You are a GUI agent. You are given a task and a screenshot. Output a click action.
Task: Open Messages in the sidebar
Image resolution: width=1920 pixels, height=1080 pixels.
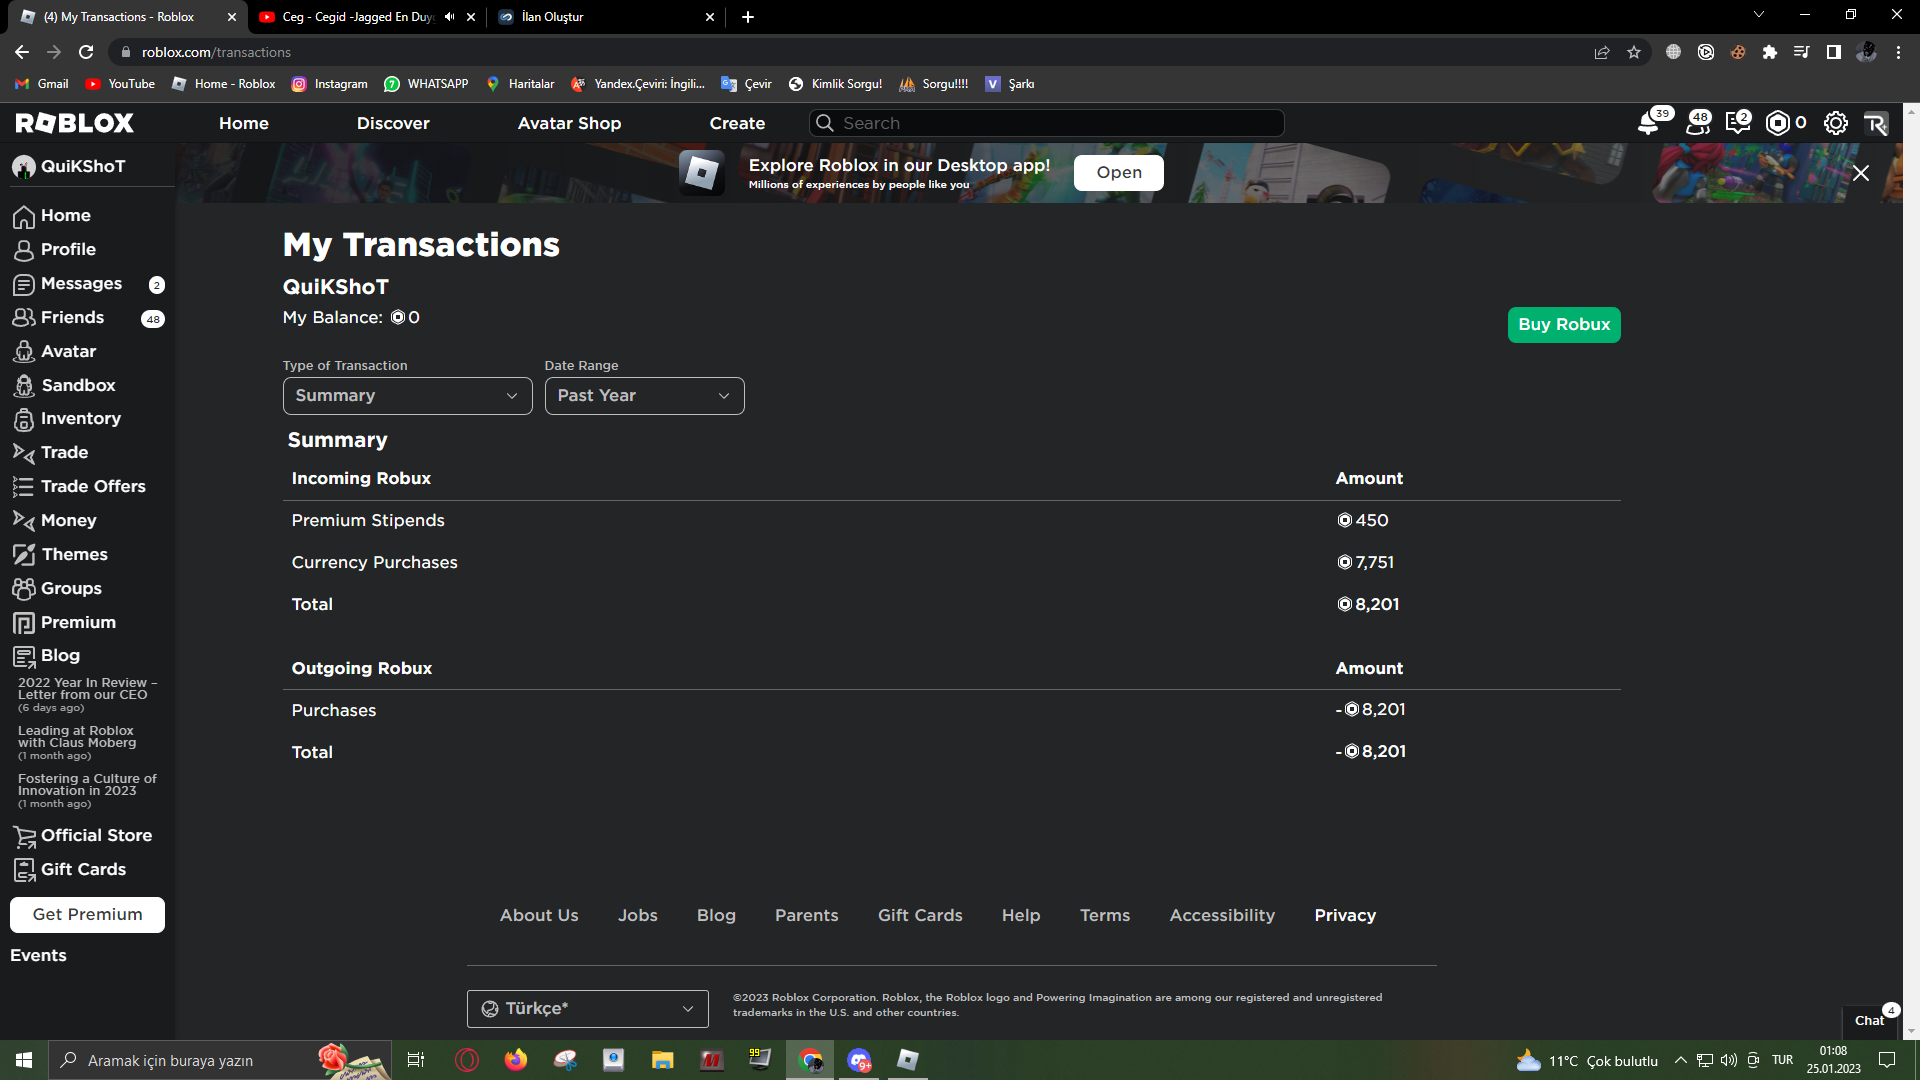click(x=68, y=284)
